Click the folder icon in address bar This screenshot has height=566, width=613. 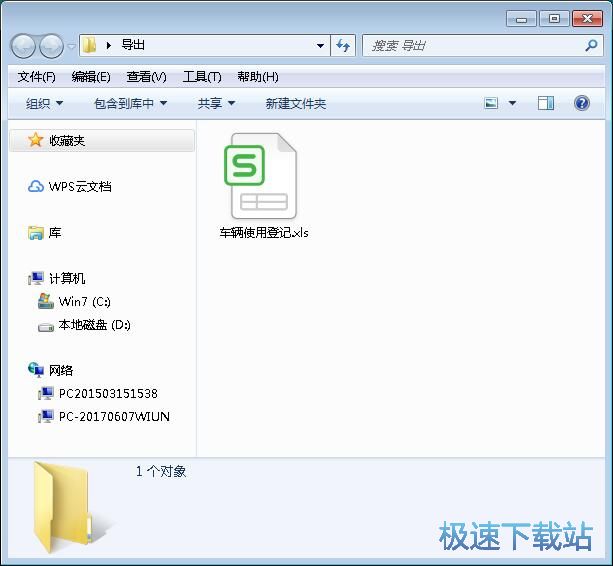(90, 45)
